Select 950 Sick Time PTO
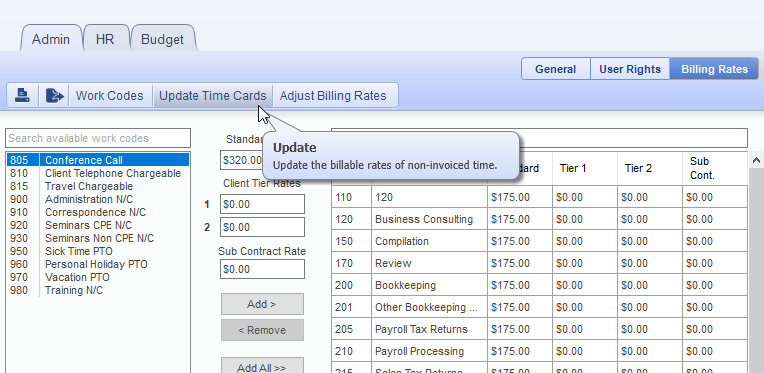 pyautogui.click(x=98, y=251)
